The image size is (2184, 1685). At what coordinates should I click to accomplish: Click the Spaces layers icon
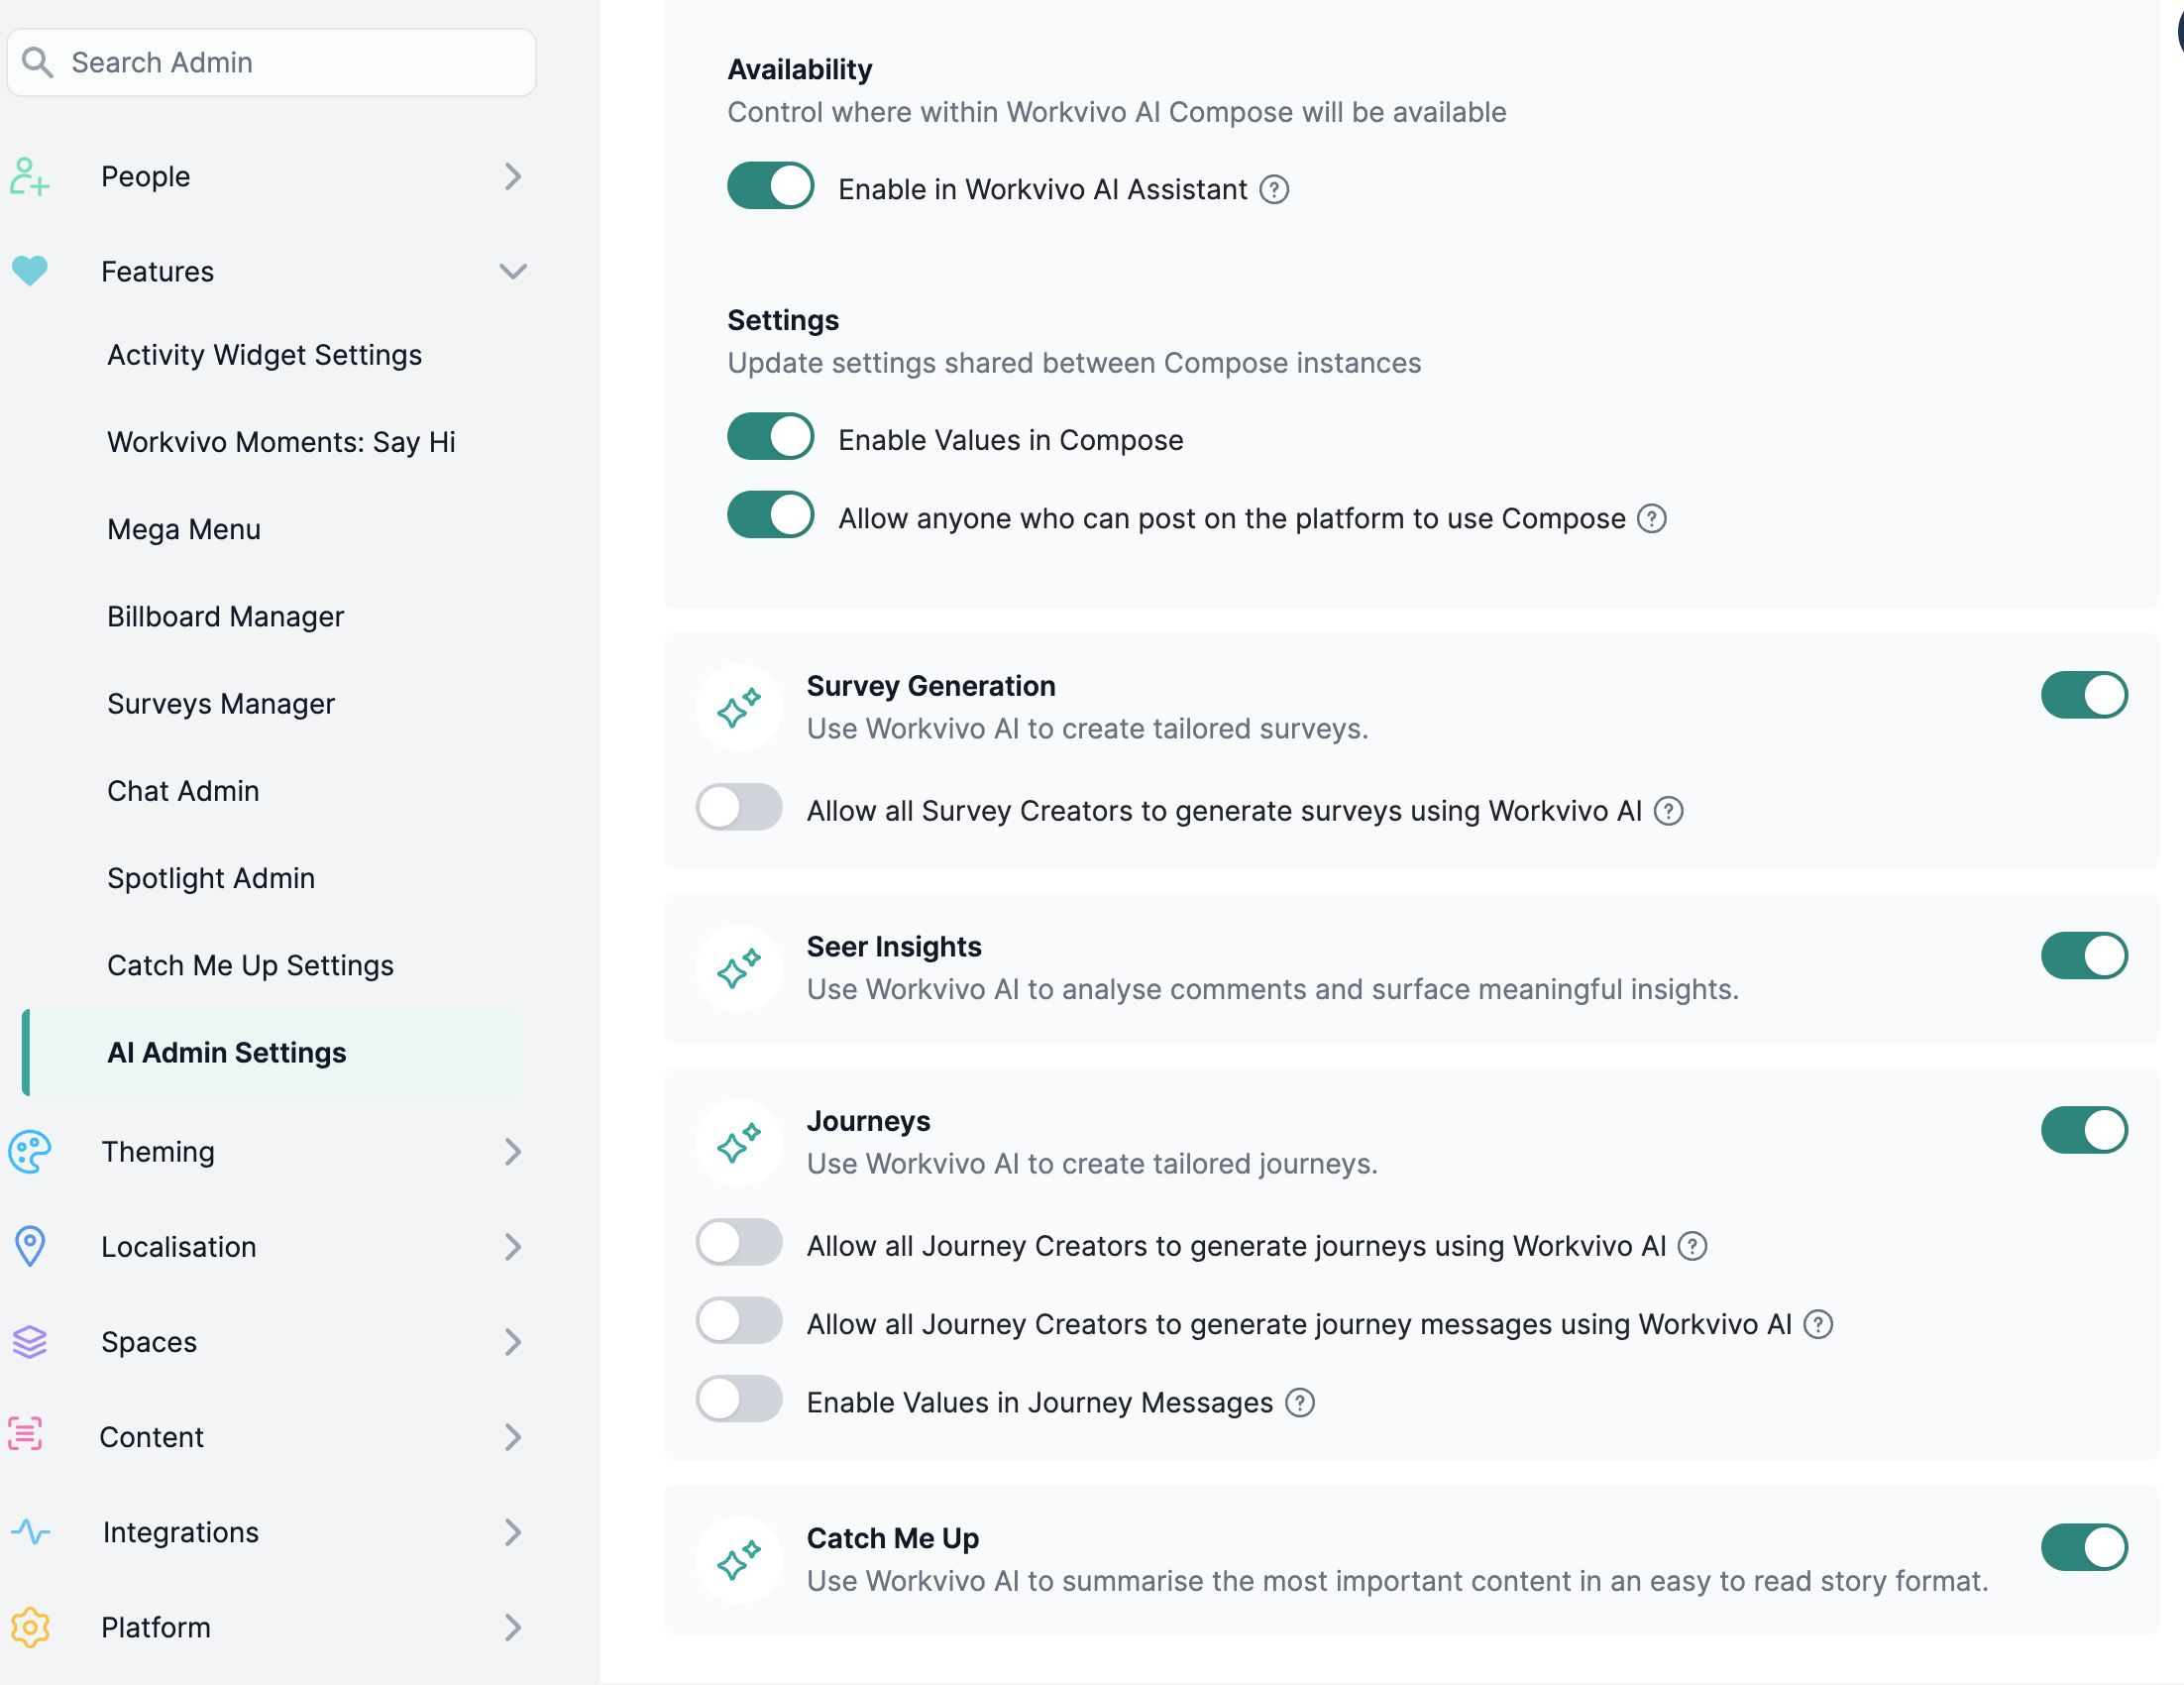pyautogui.click(x=29, y=1342)
